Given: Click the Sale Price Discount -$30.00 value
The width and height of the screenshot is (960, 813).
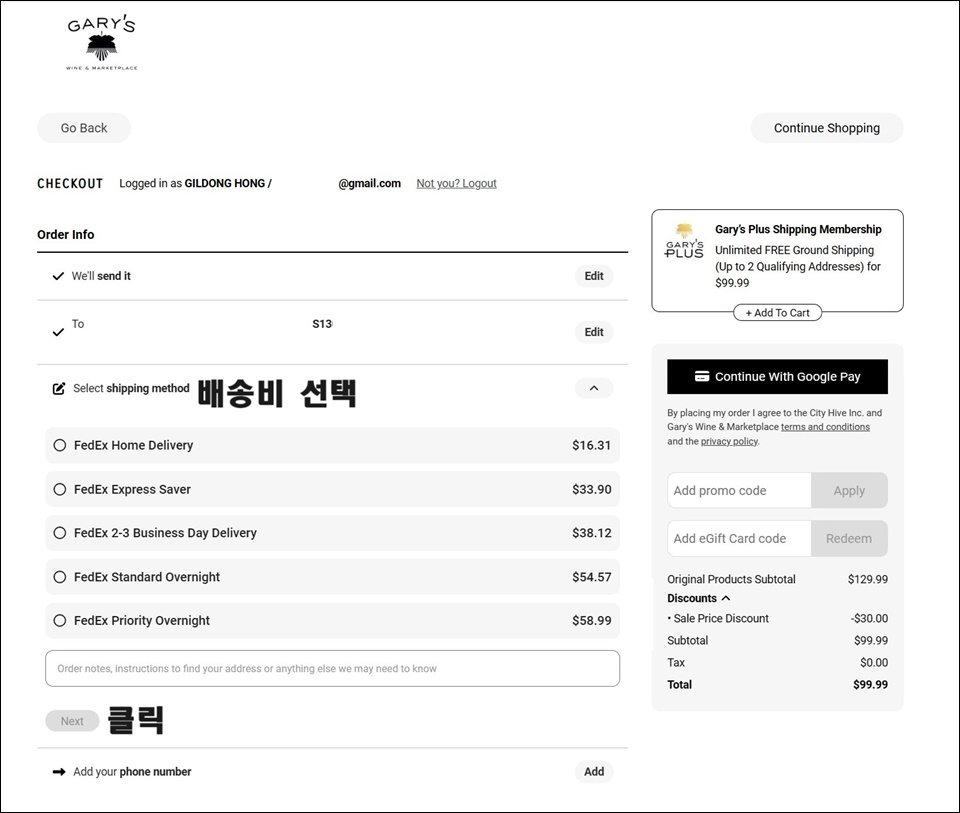Looking at the screenshot, I should 869,618.
